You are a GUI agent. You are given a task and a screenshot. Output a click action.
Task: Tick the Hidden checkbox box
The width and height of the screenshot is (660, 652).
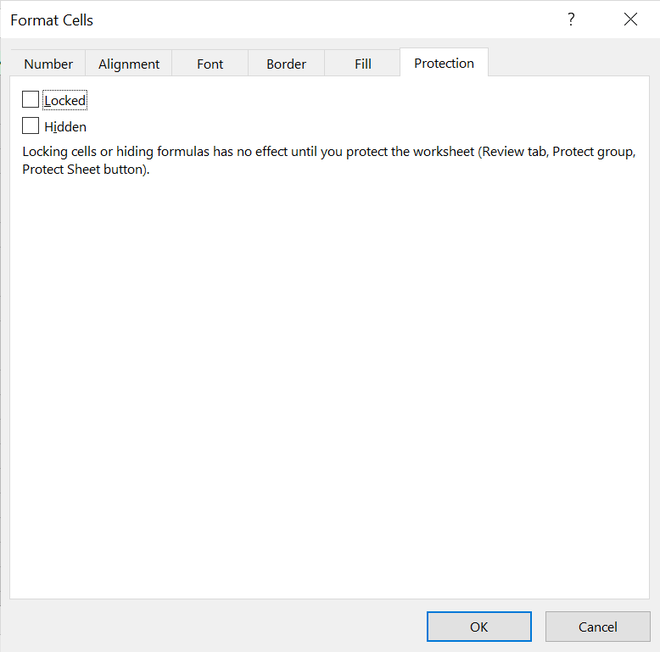point(31,126)
